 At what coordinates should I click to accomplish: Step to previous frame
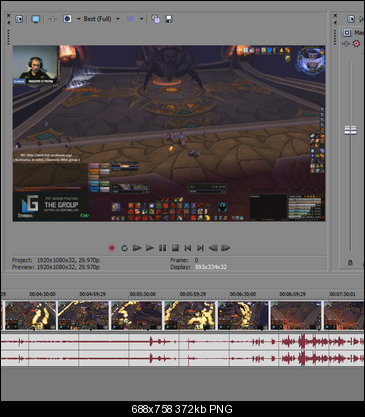213,248
